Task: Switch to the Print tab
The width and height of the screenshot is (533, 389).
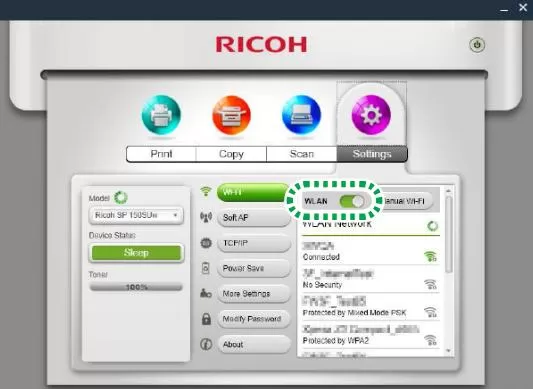Action: pyautogui.click(x=161, y=154)
